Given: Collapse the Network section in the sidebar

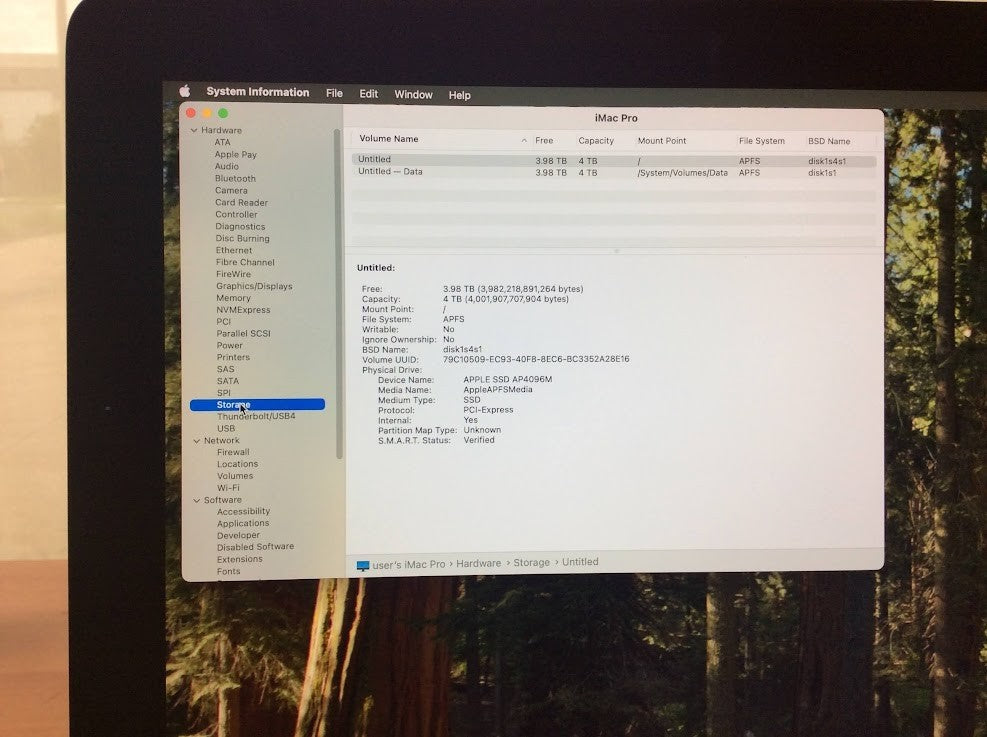Looking at the screenshot, I should coord(195,440).
